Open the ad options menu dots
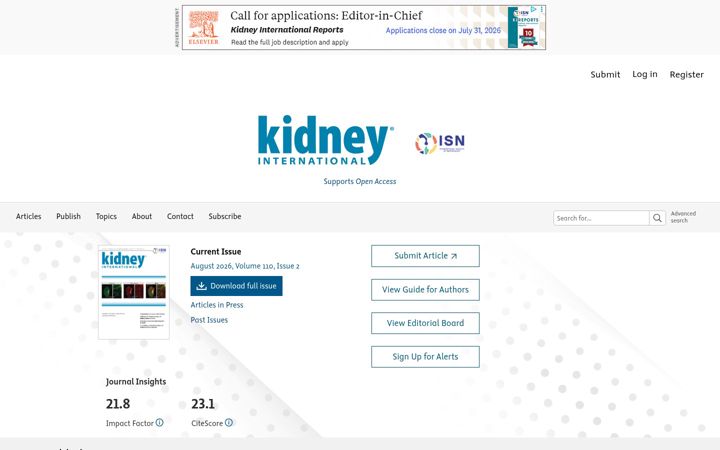Image resolution: width=720 pixels, height=450 pixels. pyautogui.click(x=542, y=9)
